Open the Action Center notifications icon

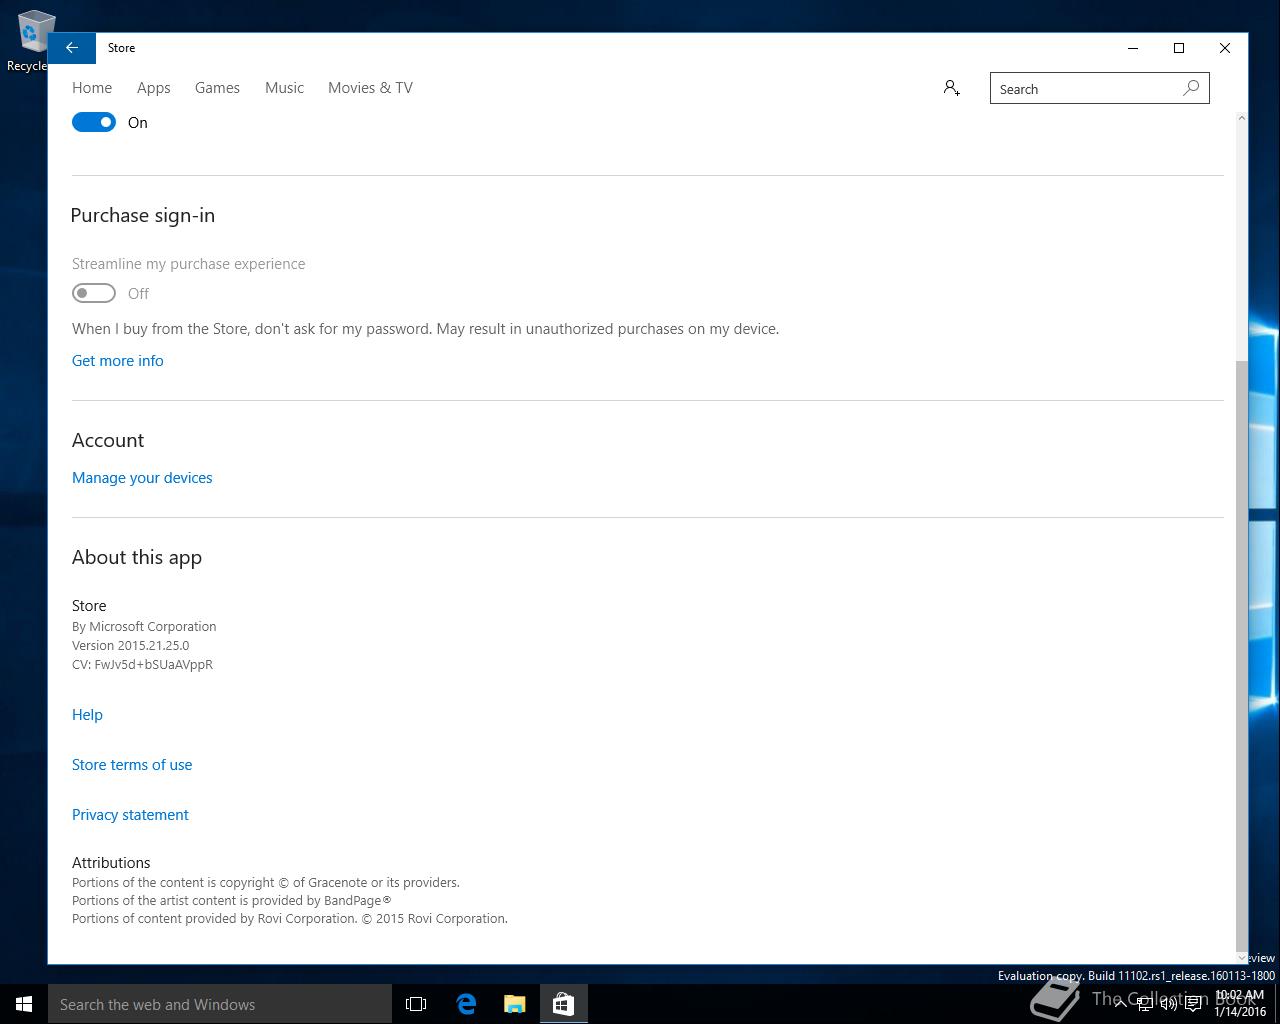1193,1004
